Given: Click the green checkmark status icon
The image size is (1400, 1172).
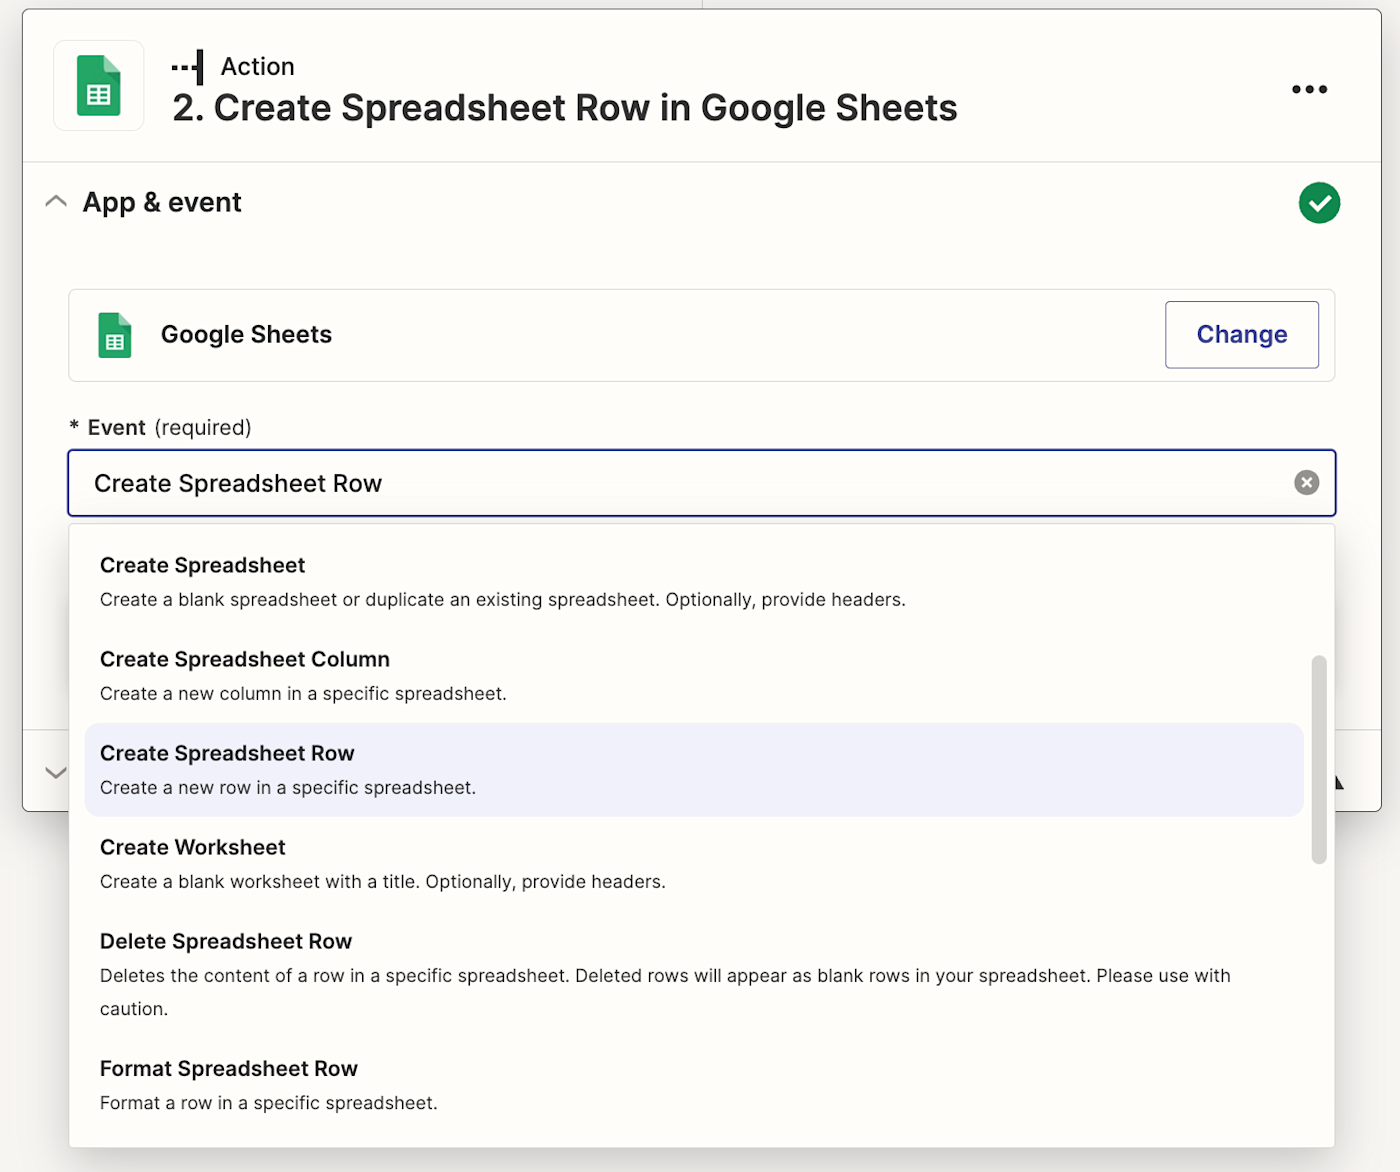Looking at the screenshot, I should pyautogui.click(x=1319, y=203).
